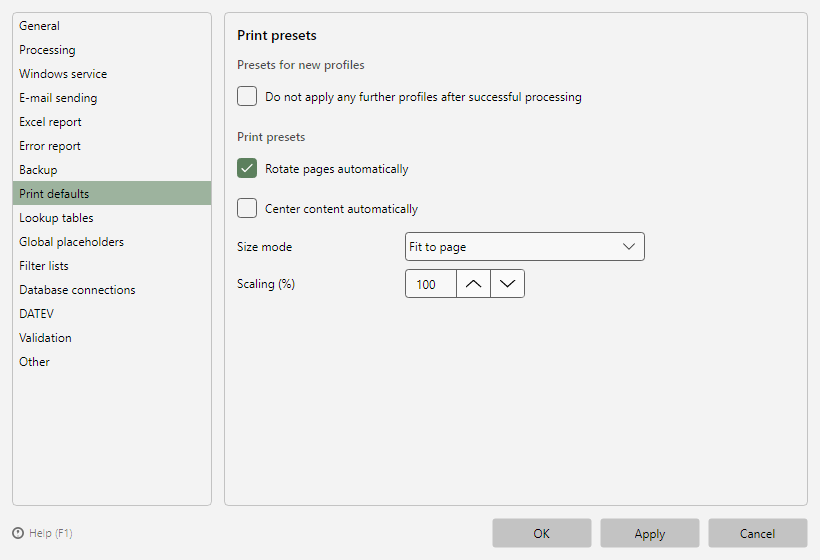Image resolution: width=820 pixels, height=560 pixels.
Task: Select the DATEV category
Action: click(x=112, y=314)
